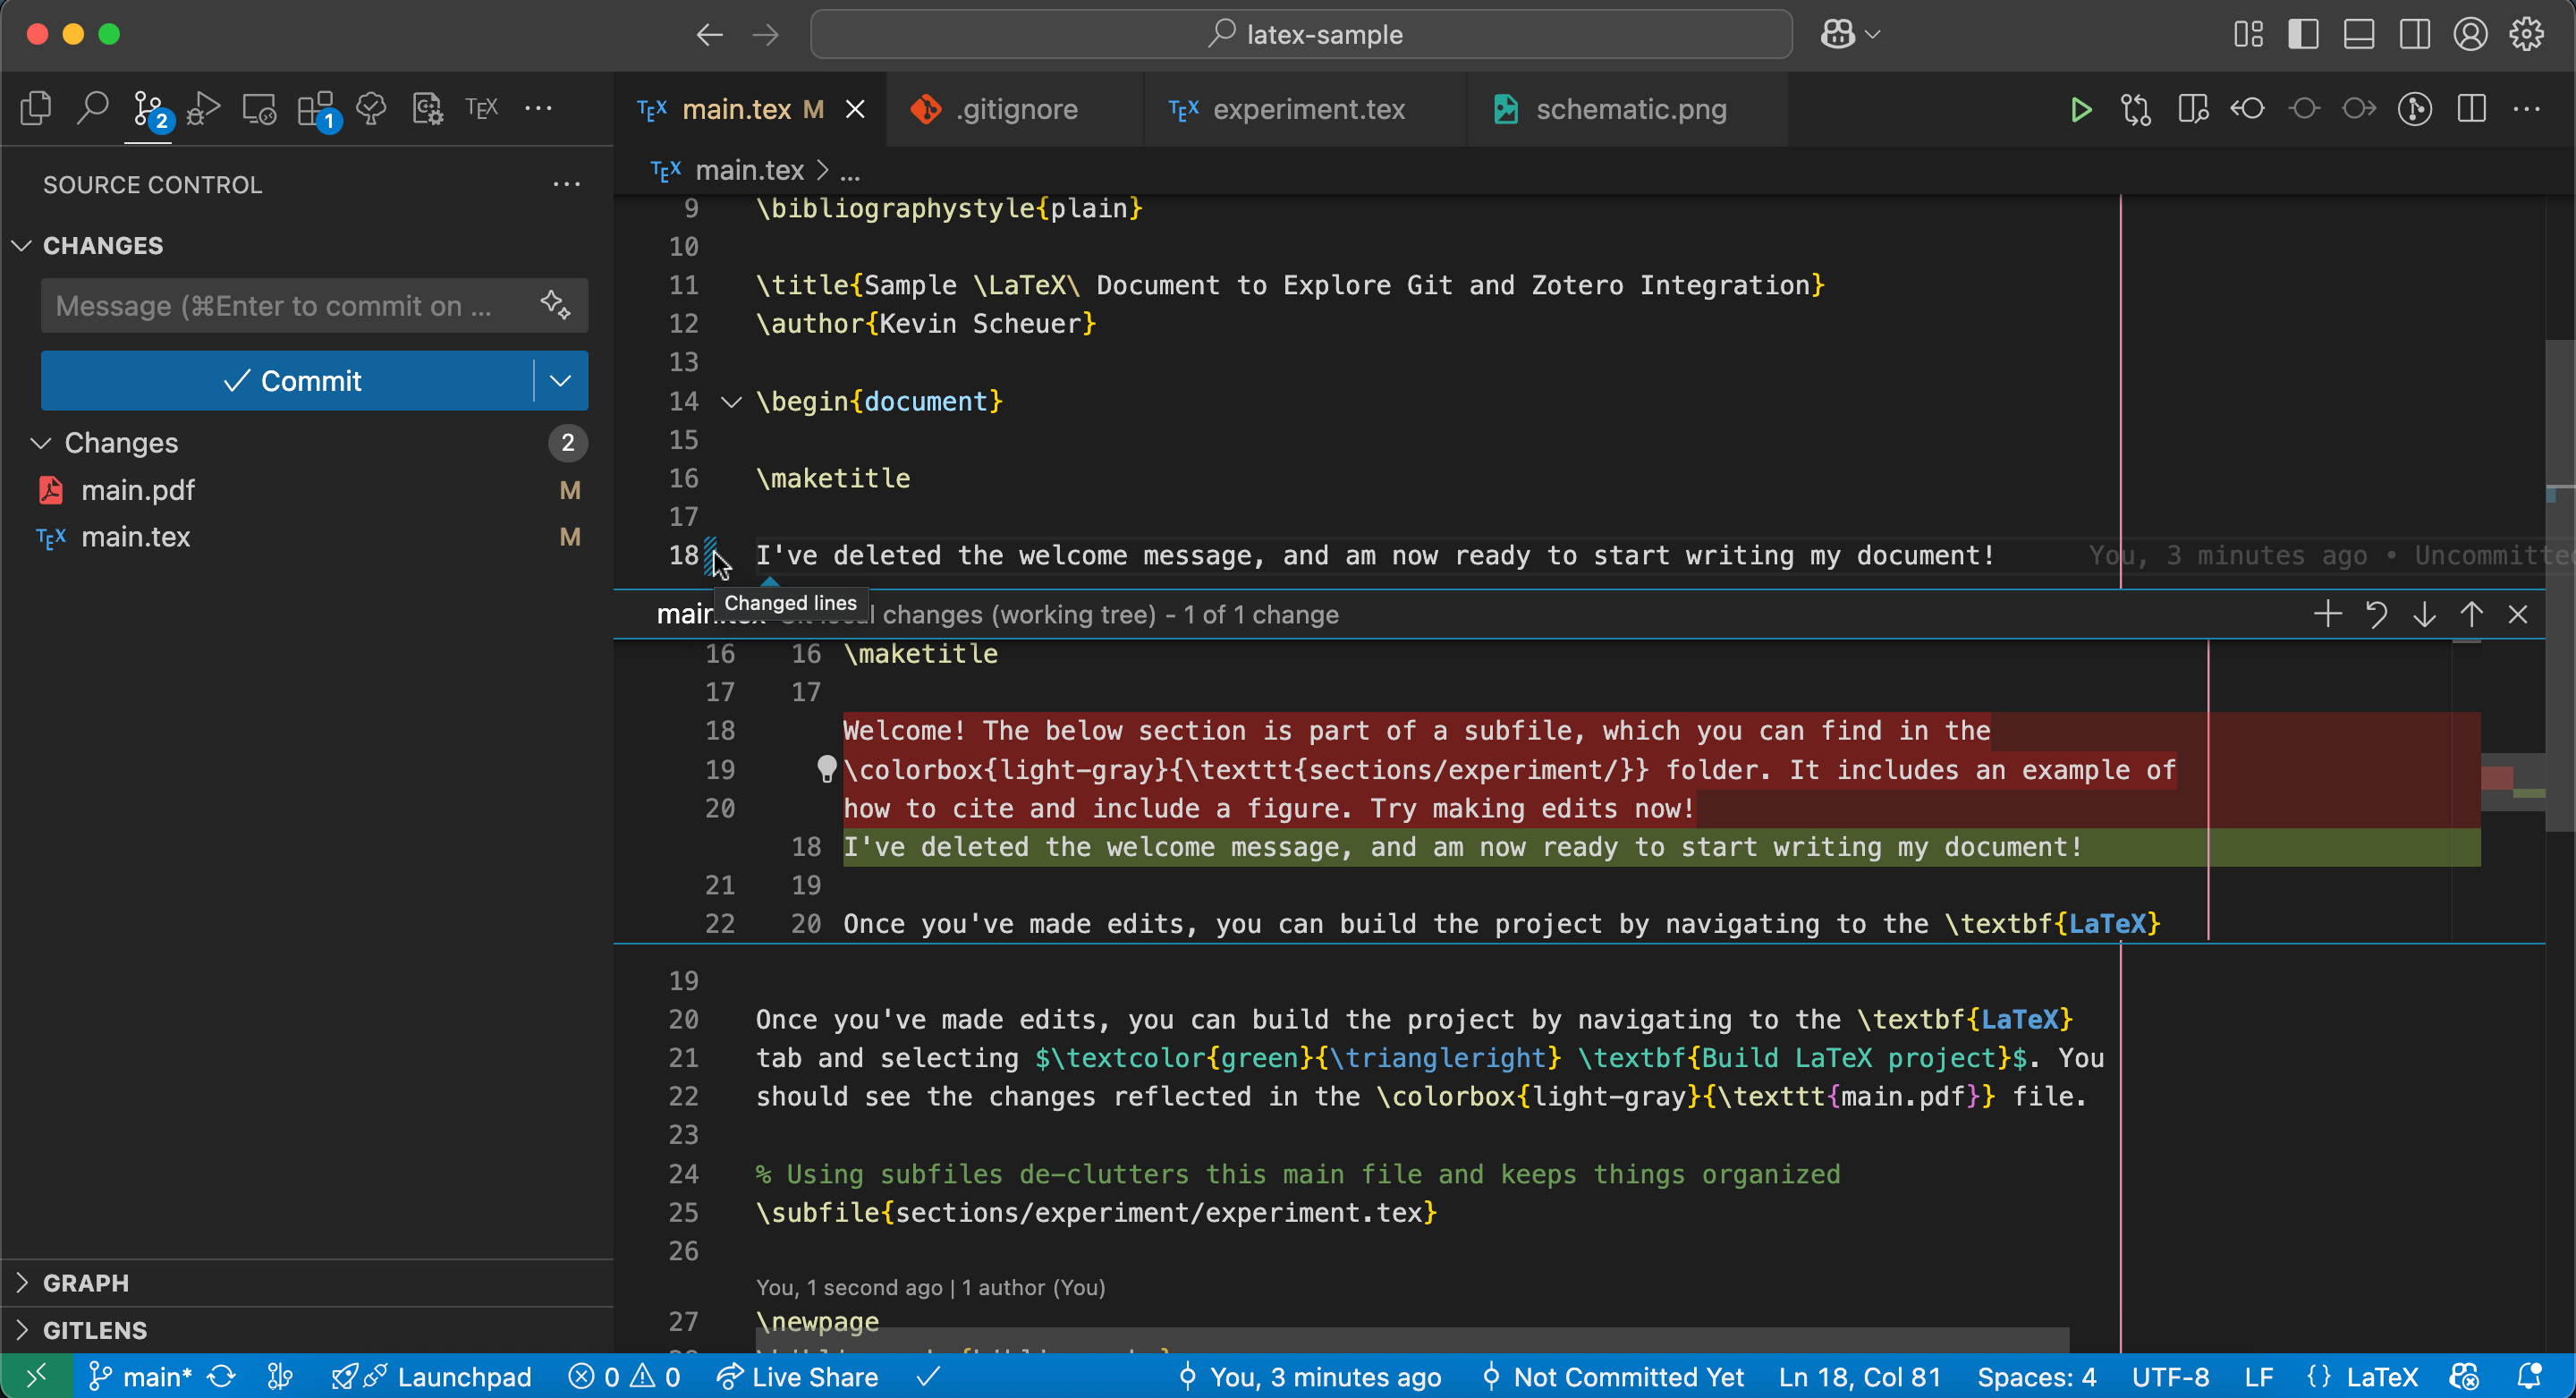Screen dimensions: 2576x1398
Task: Click the Commit button
Action: pos(288,380)
